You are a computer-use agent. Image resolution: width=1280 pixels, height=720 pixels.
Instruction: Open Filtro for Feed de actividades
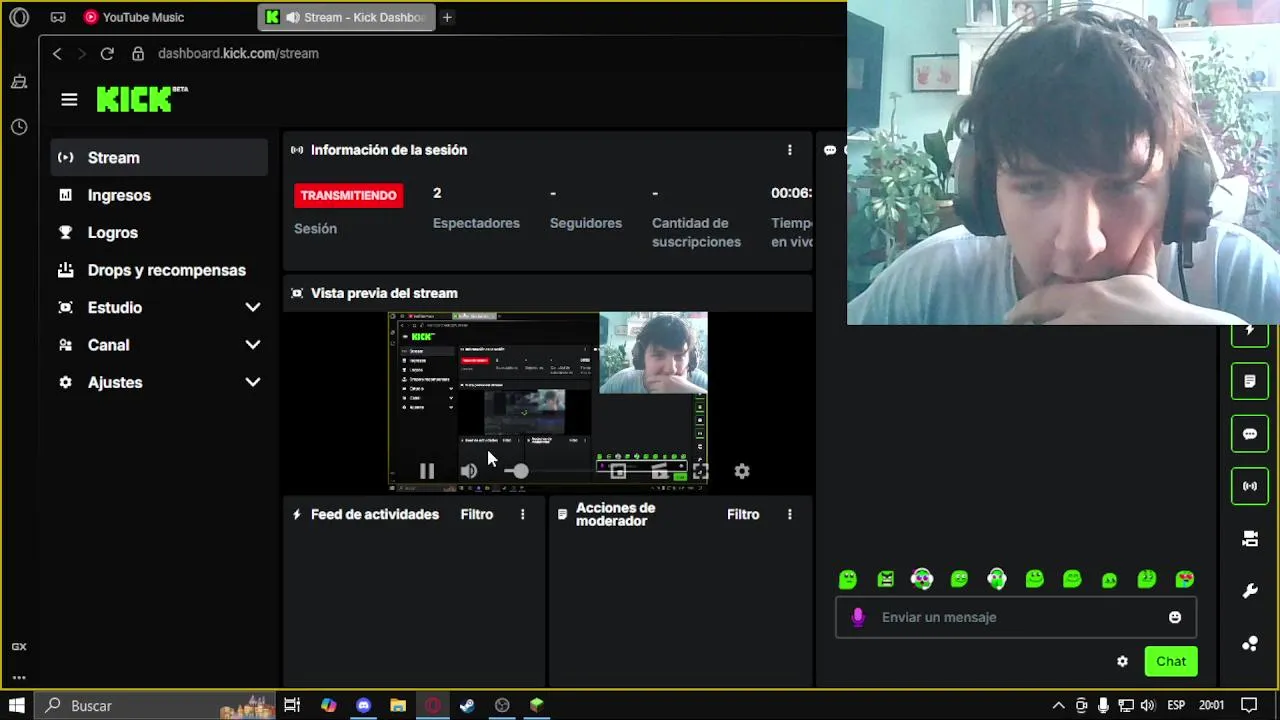point(477,514)
